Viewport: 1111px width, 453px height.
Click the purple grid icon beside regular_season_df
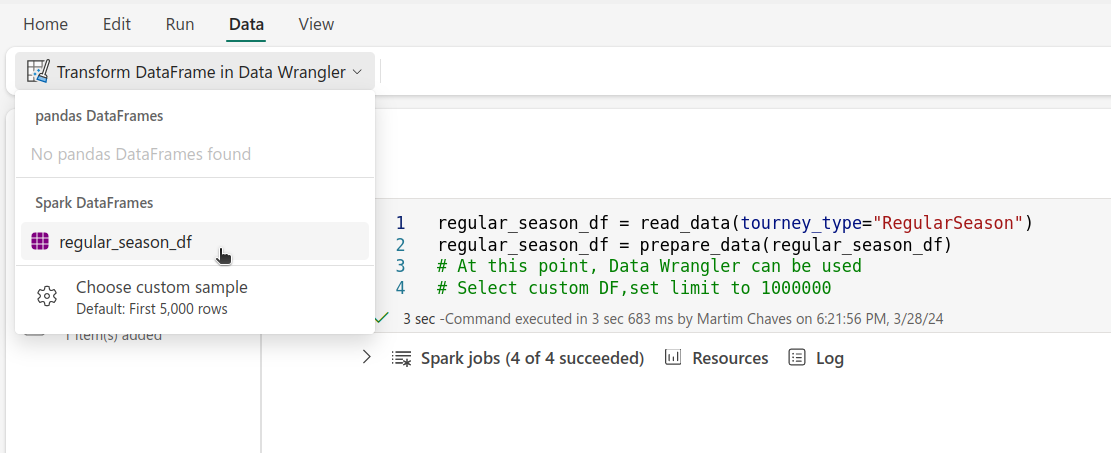tap(40, 241)
